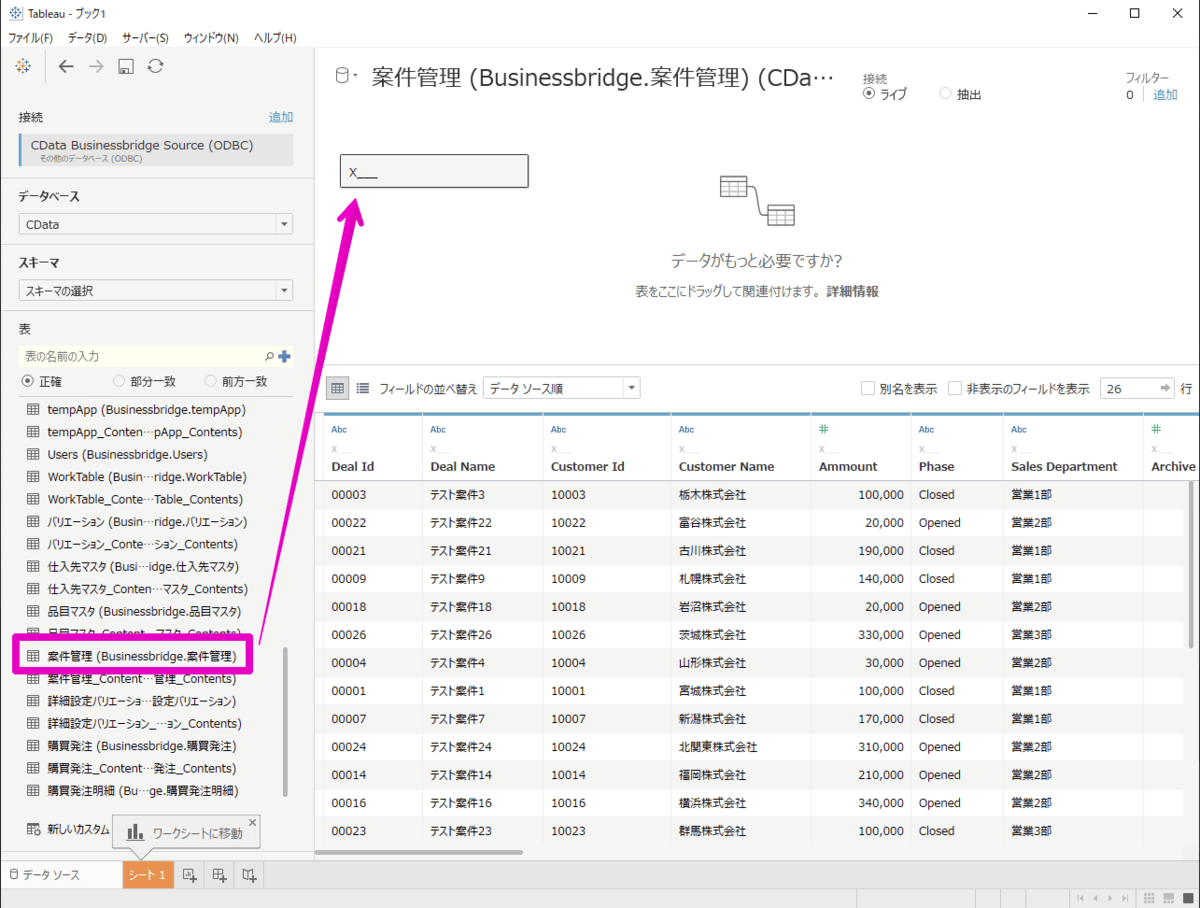Select the 抽出 connection radio button
Screen dimensions: 1200x908
click(x=946, y=94)
